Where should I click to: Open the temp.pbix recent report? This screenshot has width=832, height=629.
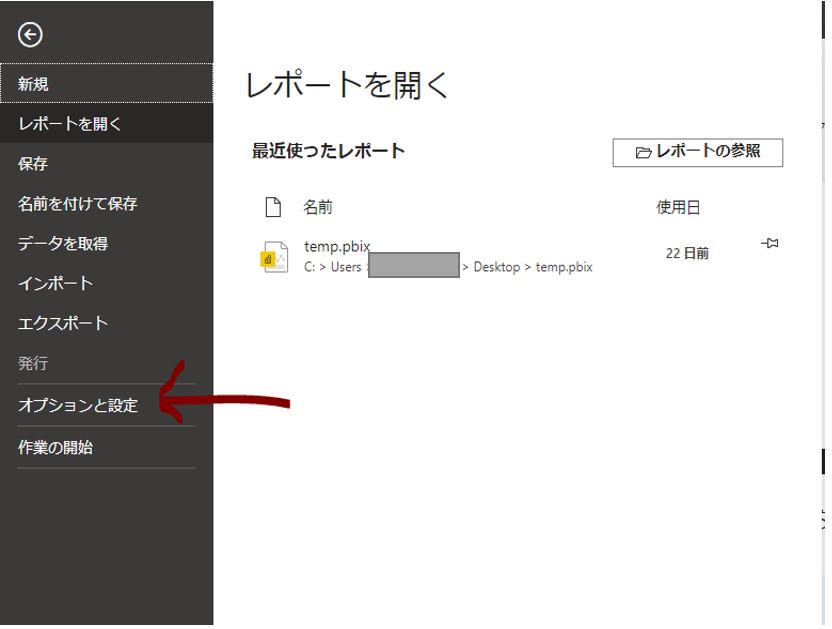(x=332, y=246)
